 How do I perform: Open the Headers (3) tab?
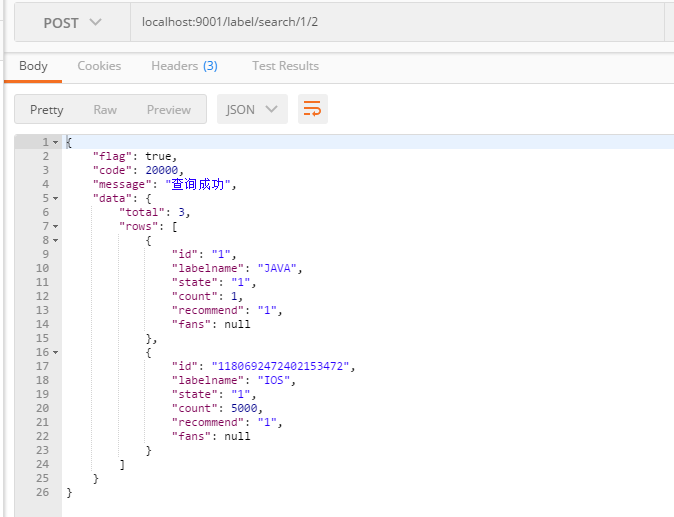click(x=184, y=66)
